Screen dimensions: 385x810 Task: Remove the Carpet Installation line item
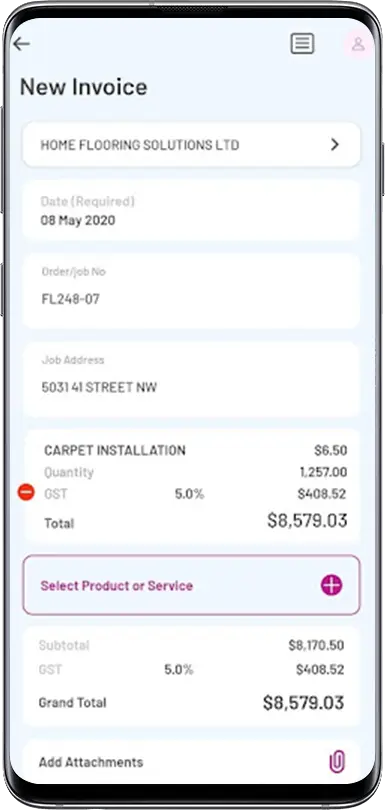pos(26,492)
